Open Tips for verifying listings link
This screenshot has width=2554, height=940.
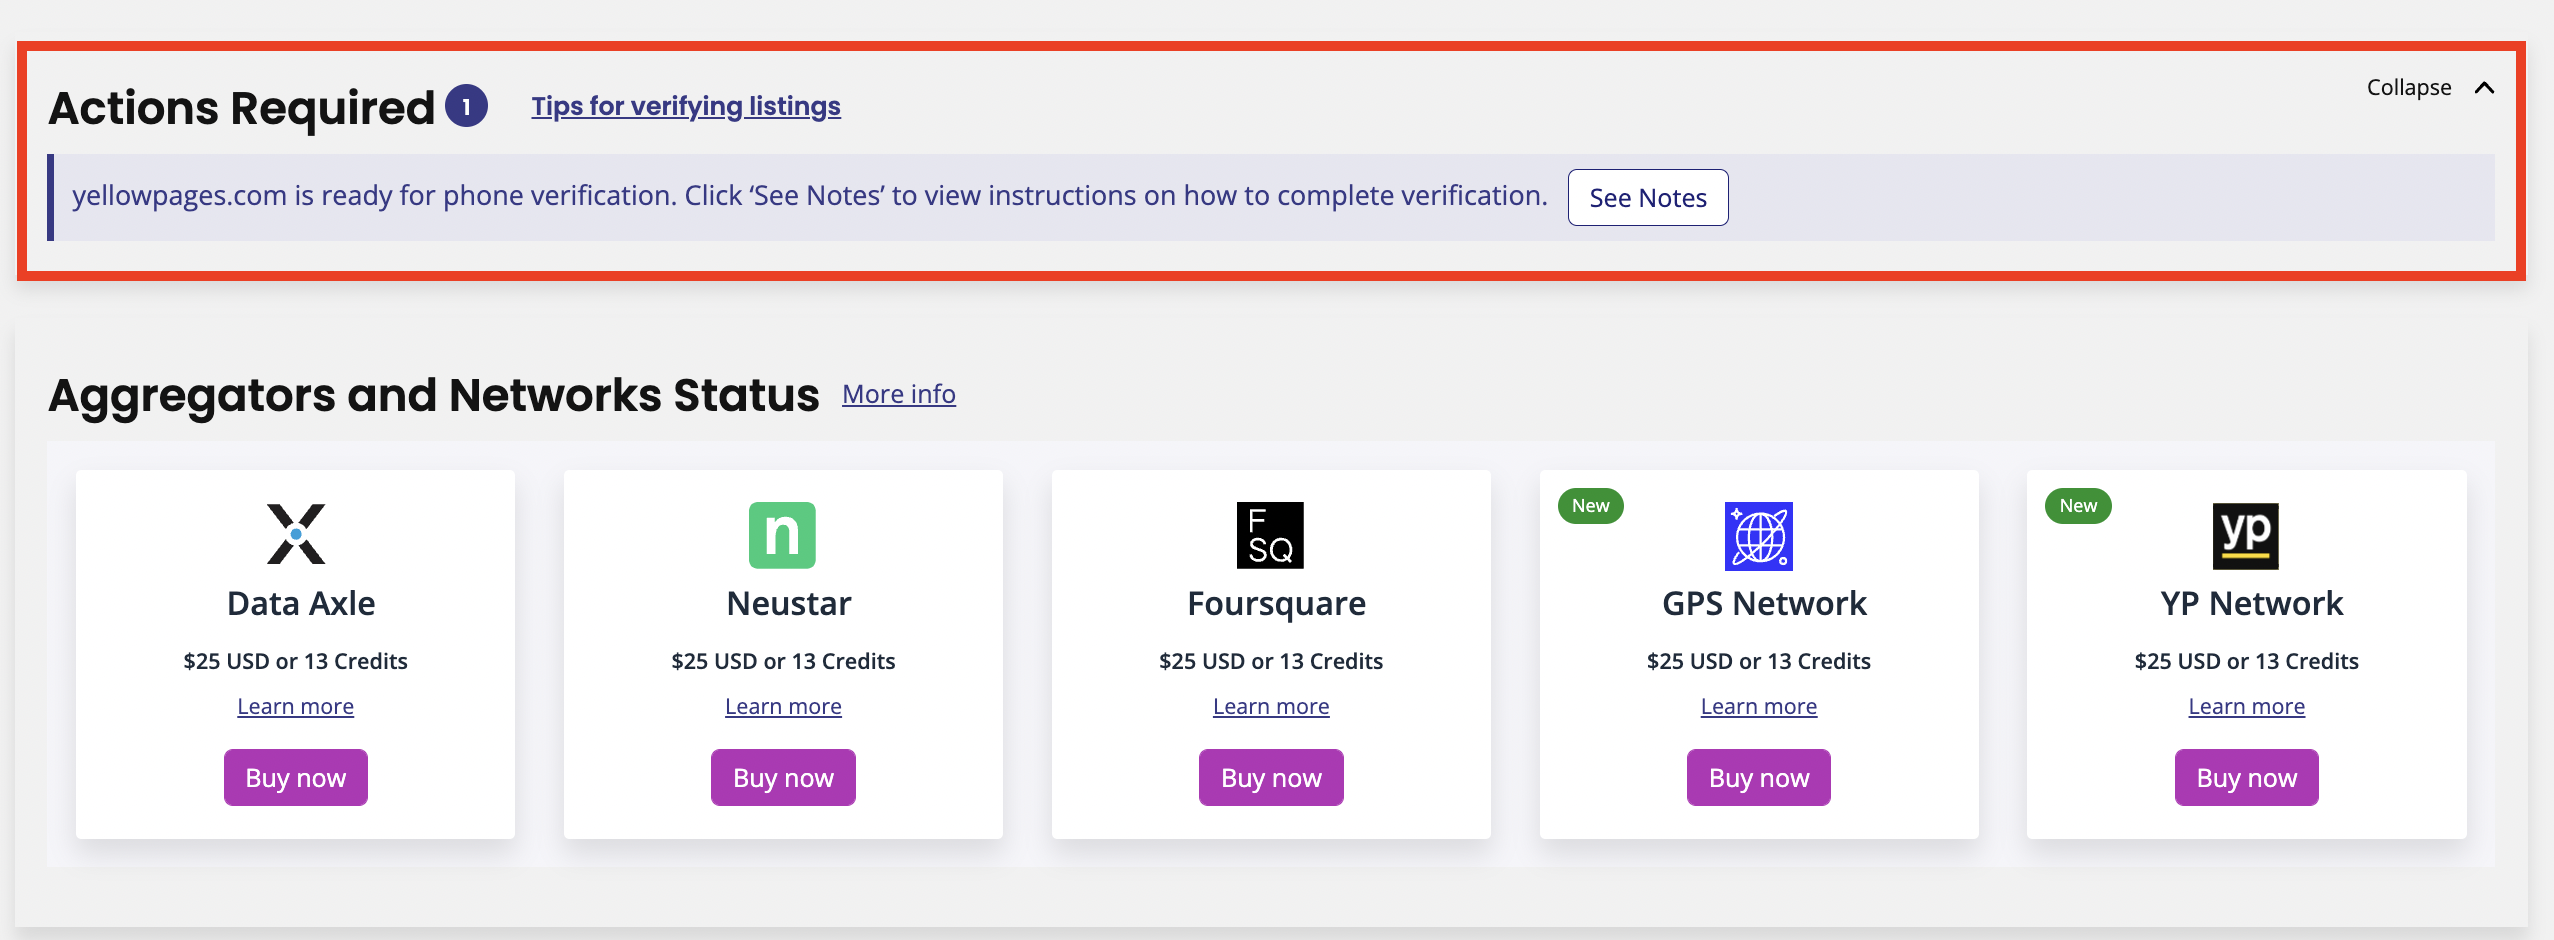click(x=686, y=106)
